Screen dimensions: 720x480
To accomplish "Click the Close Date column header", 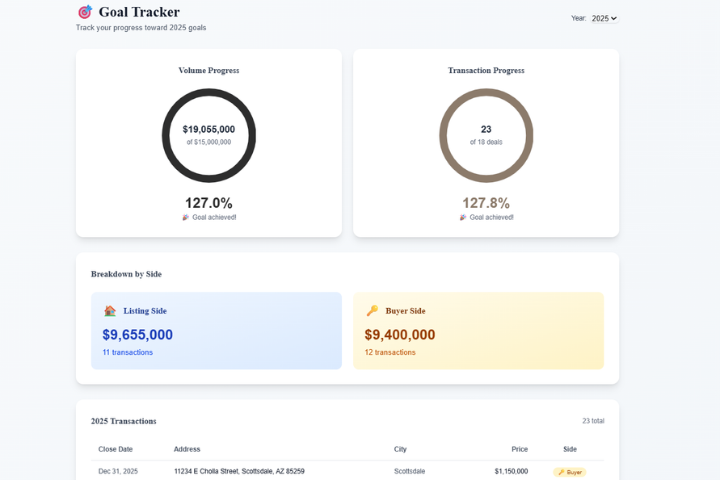I will 116,449.
